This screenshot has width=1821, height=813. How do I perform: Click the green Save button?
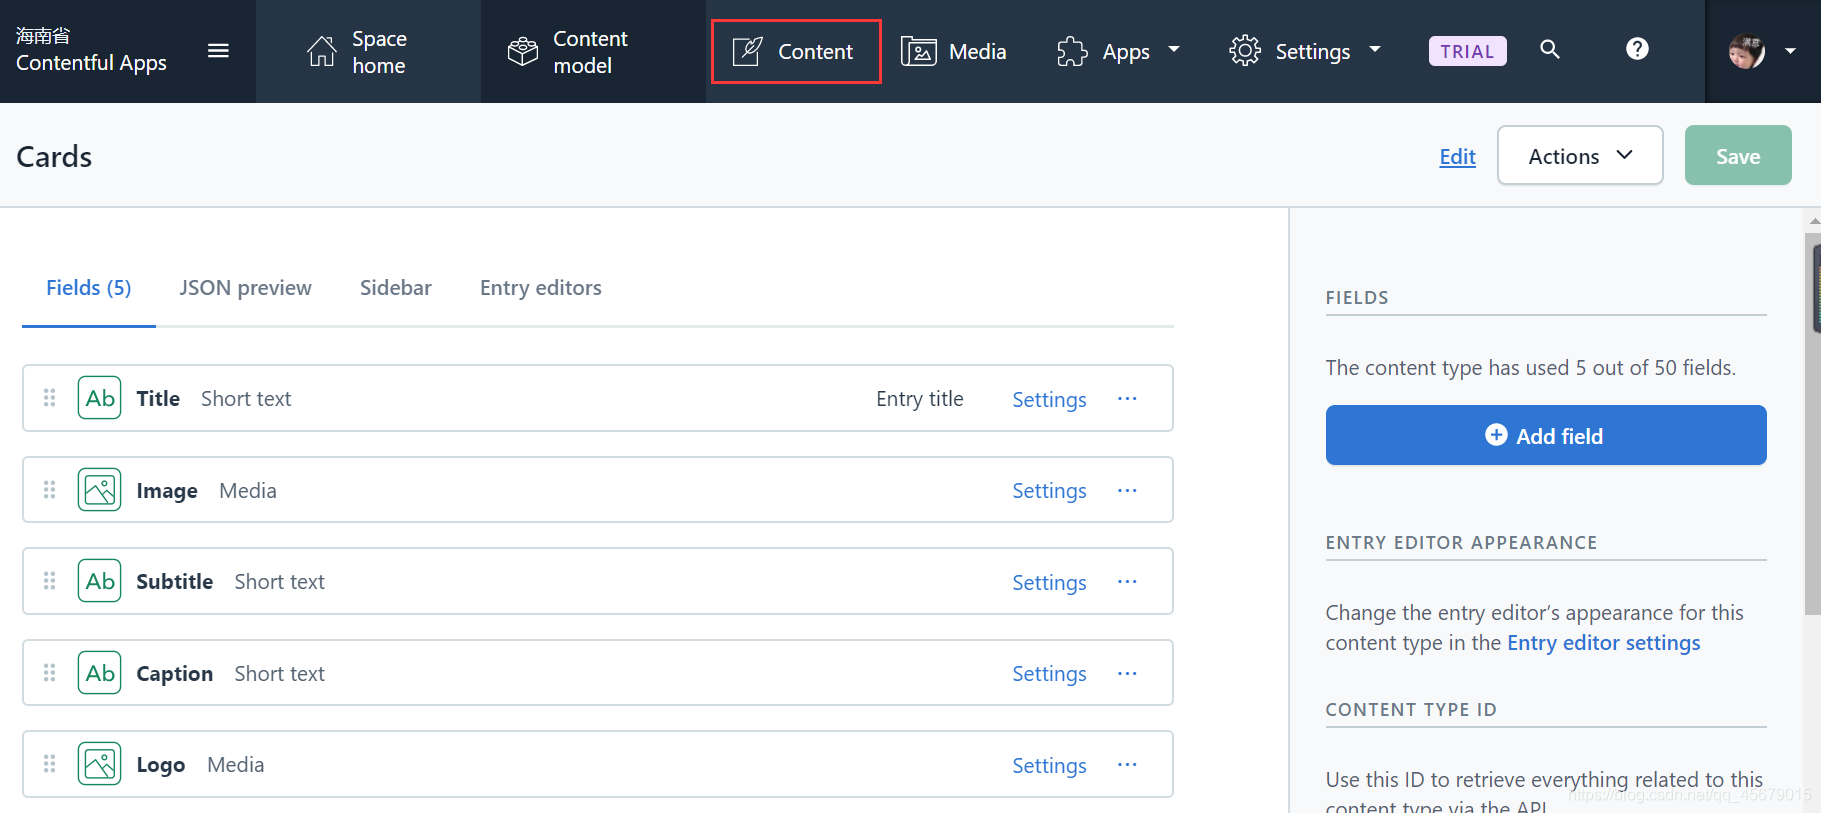1738,156
